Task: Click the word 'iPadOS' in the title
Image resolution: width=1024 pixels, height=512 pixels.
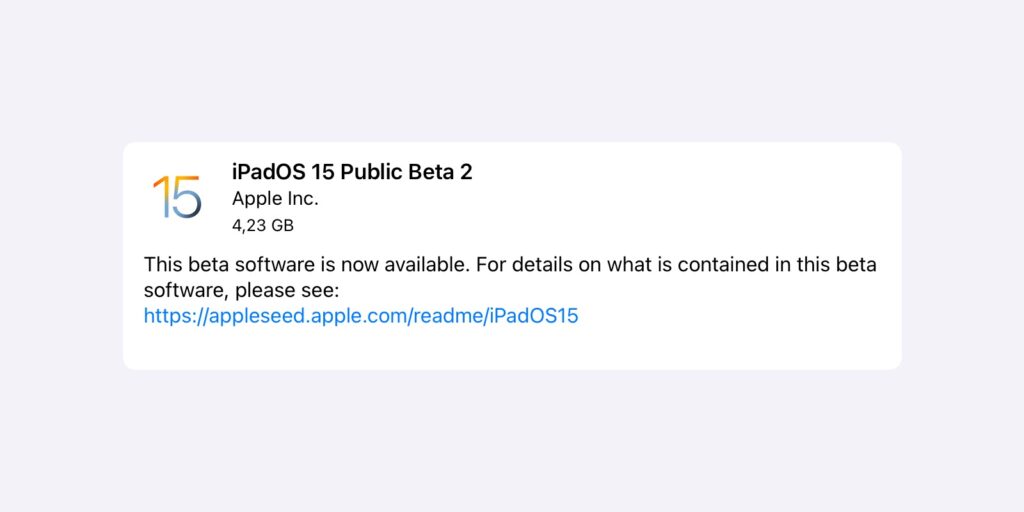Action: [x=266, y=172]
